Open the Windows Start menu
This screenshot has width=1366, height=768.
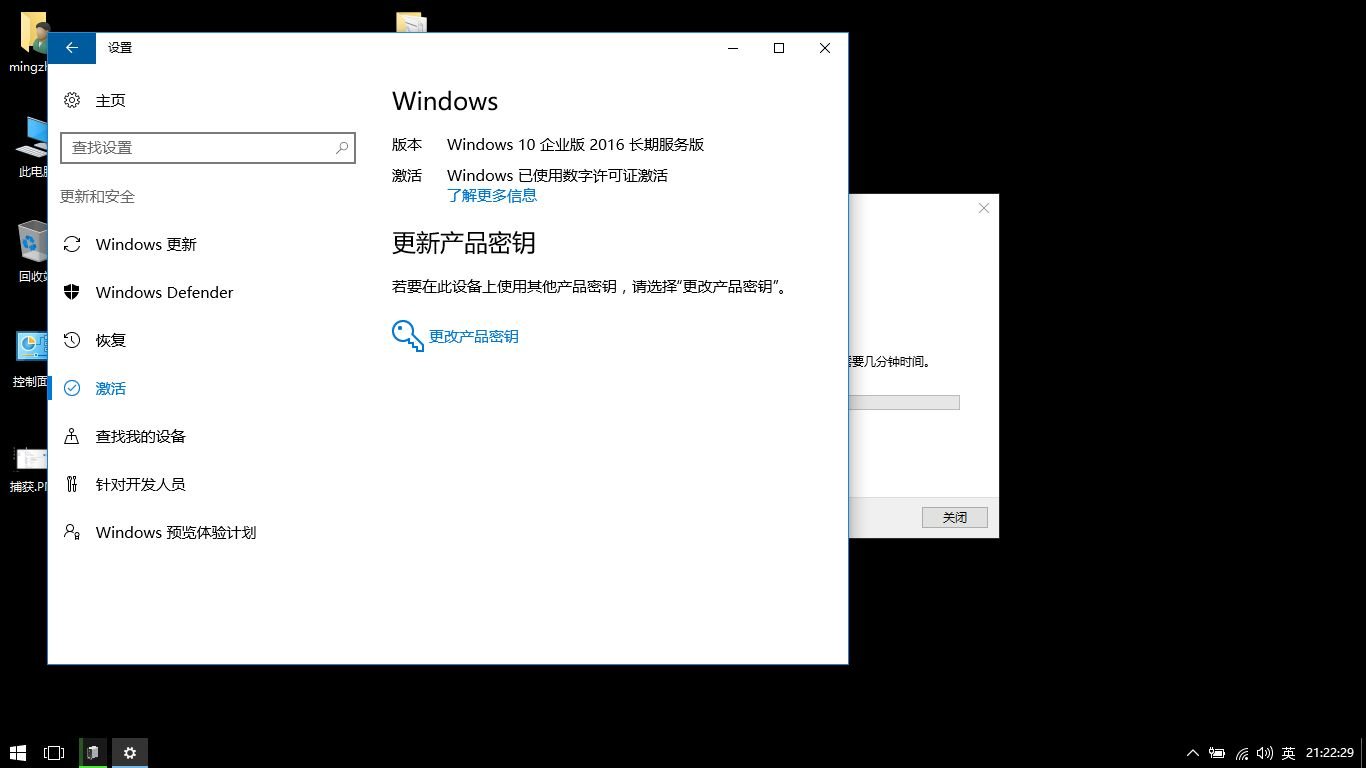click(x=18, y=752)
